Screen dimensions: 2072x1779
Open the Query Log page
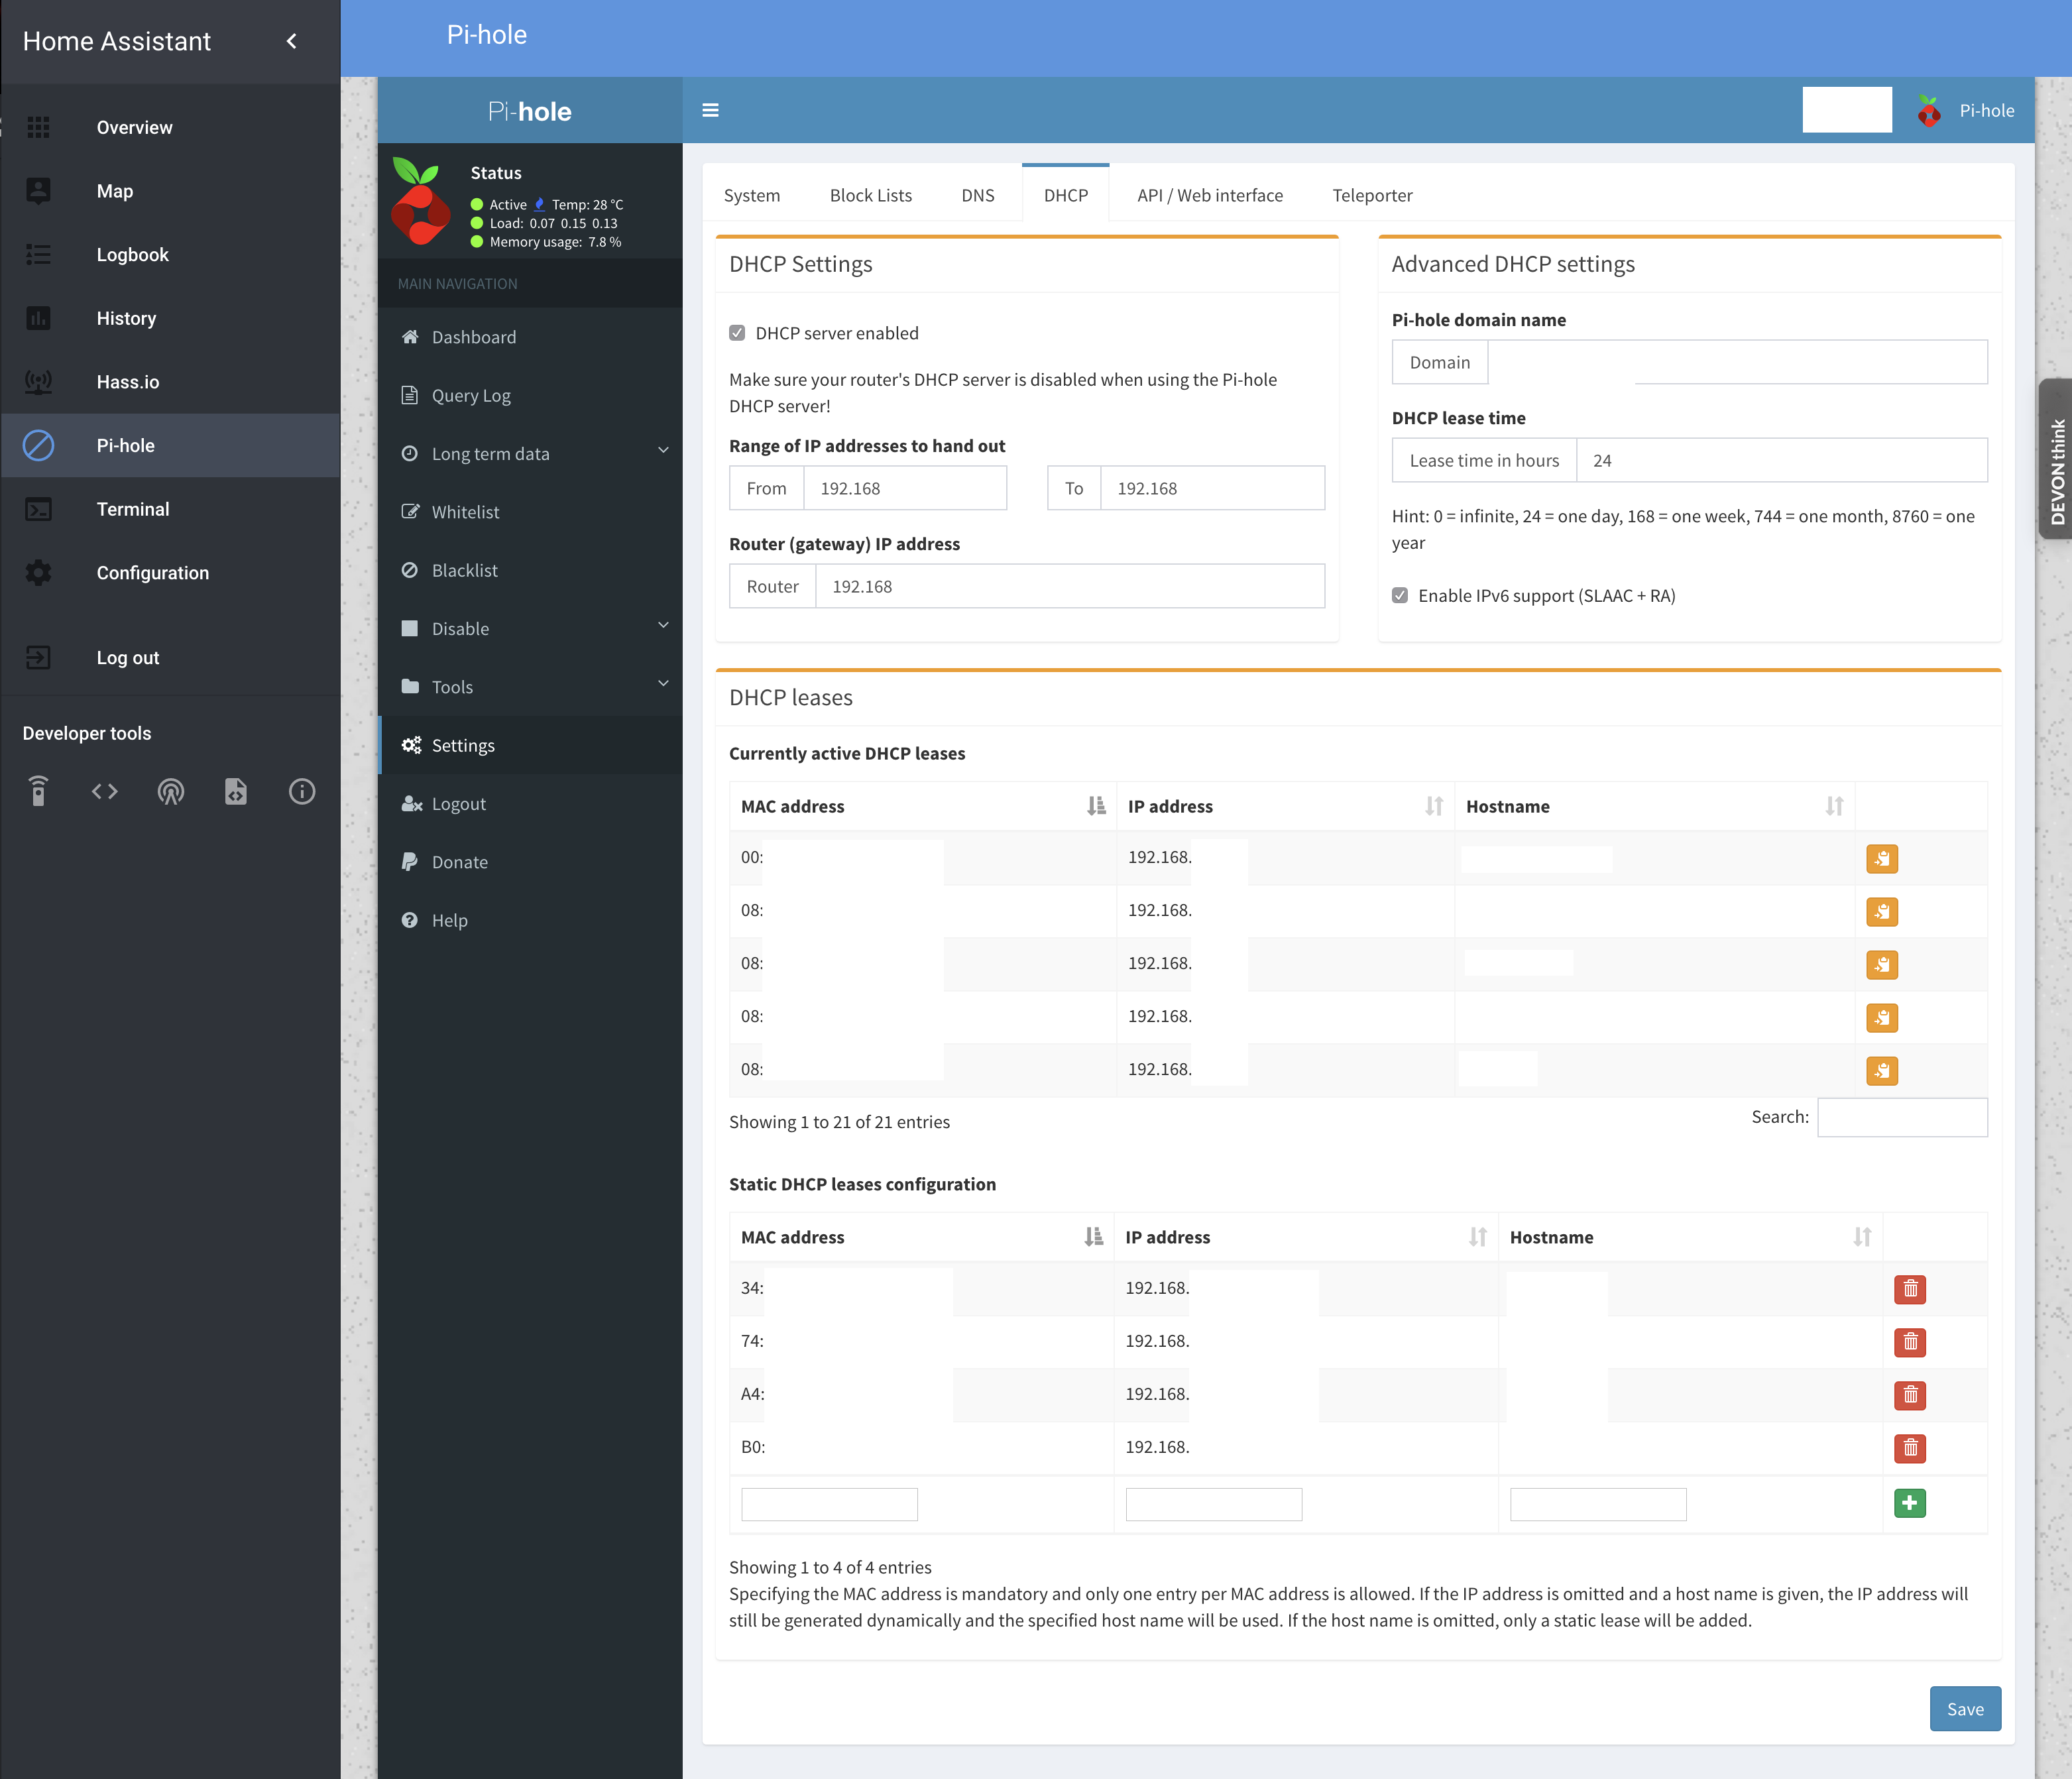point(470,395)
